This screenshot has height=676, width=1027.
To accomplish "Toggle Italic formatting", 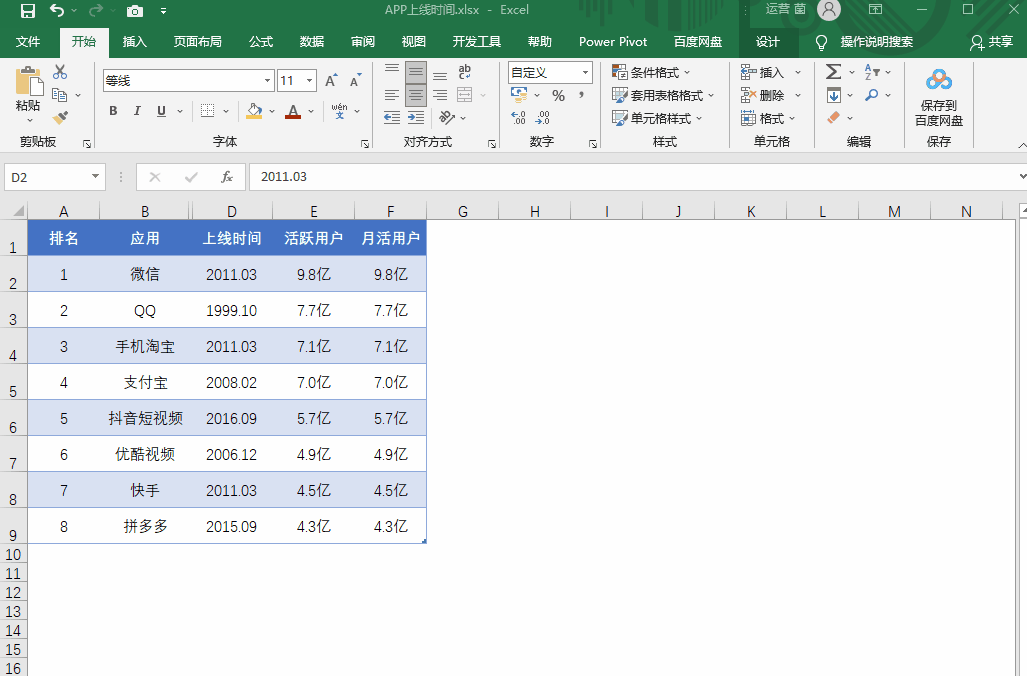I will point(137,111).
